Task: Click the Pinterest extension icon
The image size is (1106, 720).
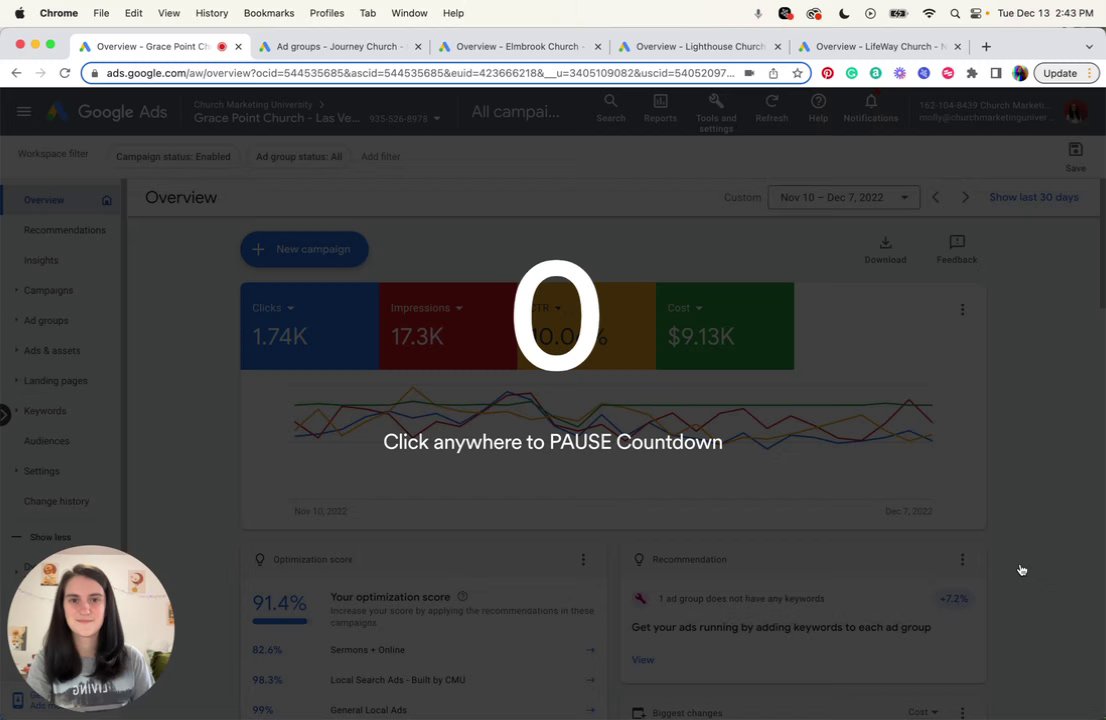Action: click(827, 73)
